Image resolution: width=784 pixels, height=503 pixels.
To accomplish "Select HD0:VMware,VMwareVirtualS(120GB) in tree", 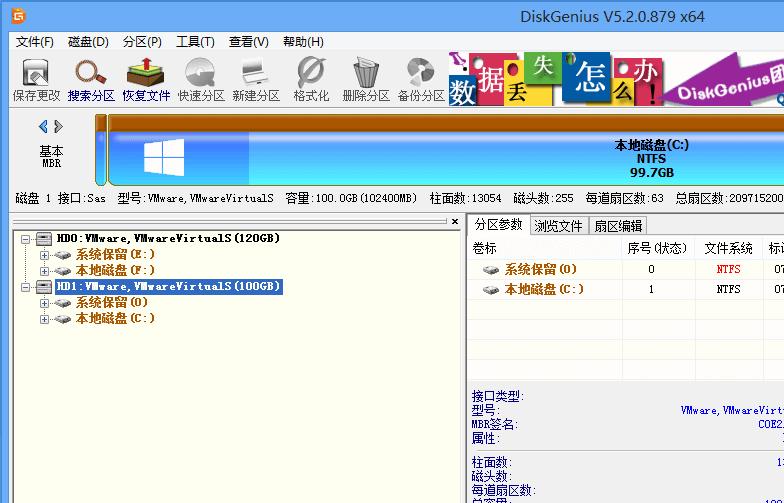I will pyautogui.click(x=168, y=238).
